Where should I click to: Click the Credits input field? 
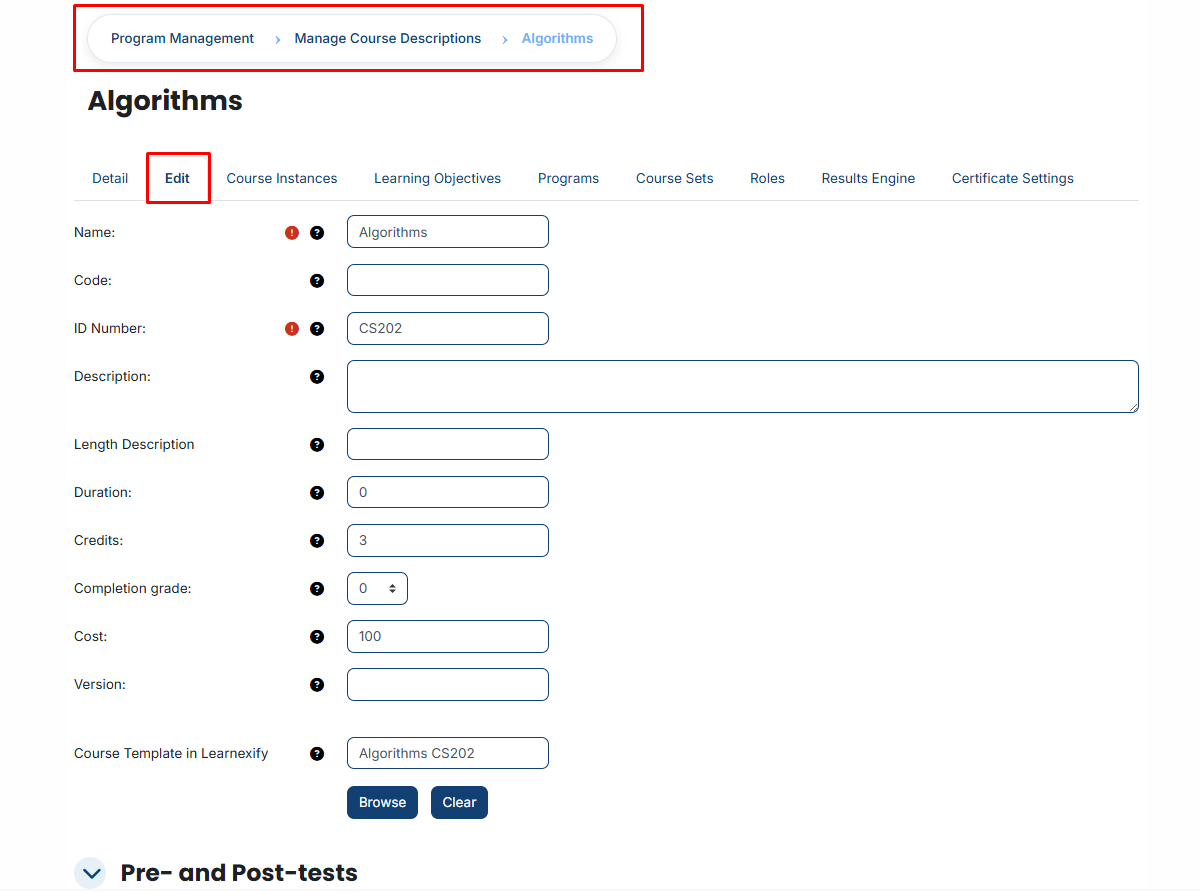tap(448, 540)
